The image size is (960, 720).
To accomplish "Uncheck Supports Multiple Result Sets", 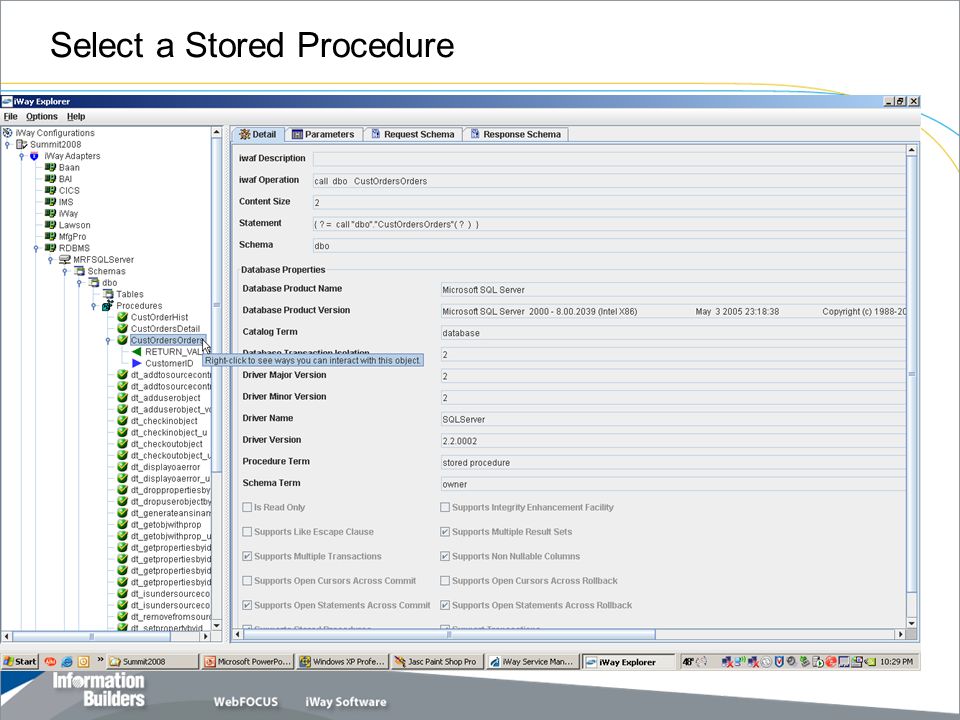I will click(445, 532).
